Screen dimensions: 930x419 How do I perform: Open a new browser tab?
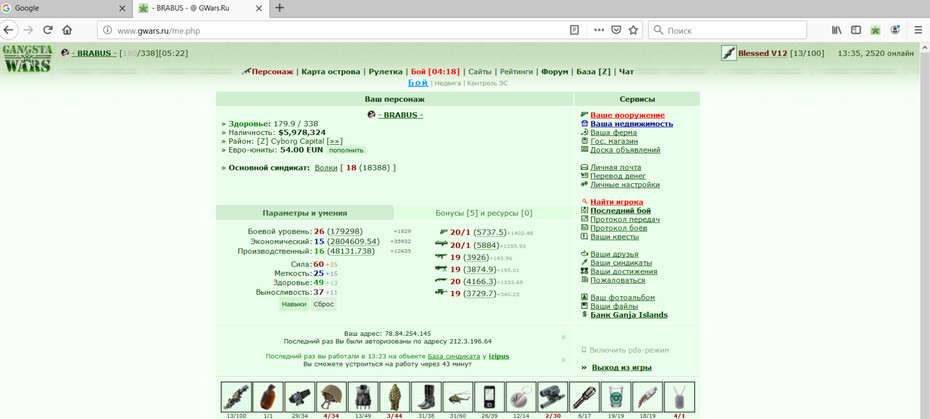(279, 8)
